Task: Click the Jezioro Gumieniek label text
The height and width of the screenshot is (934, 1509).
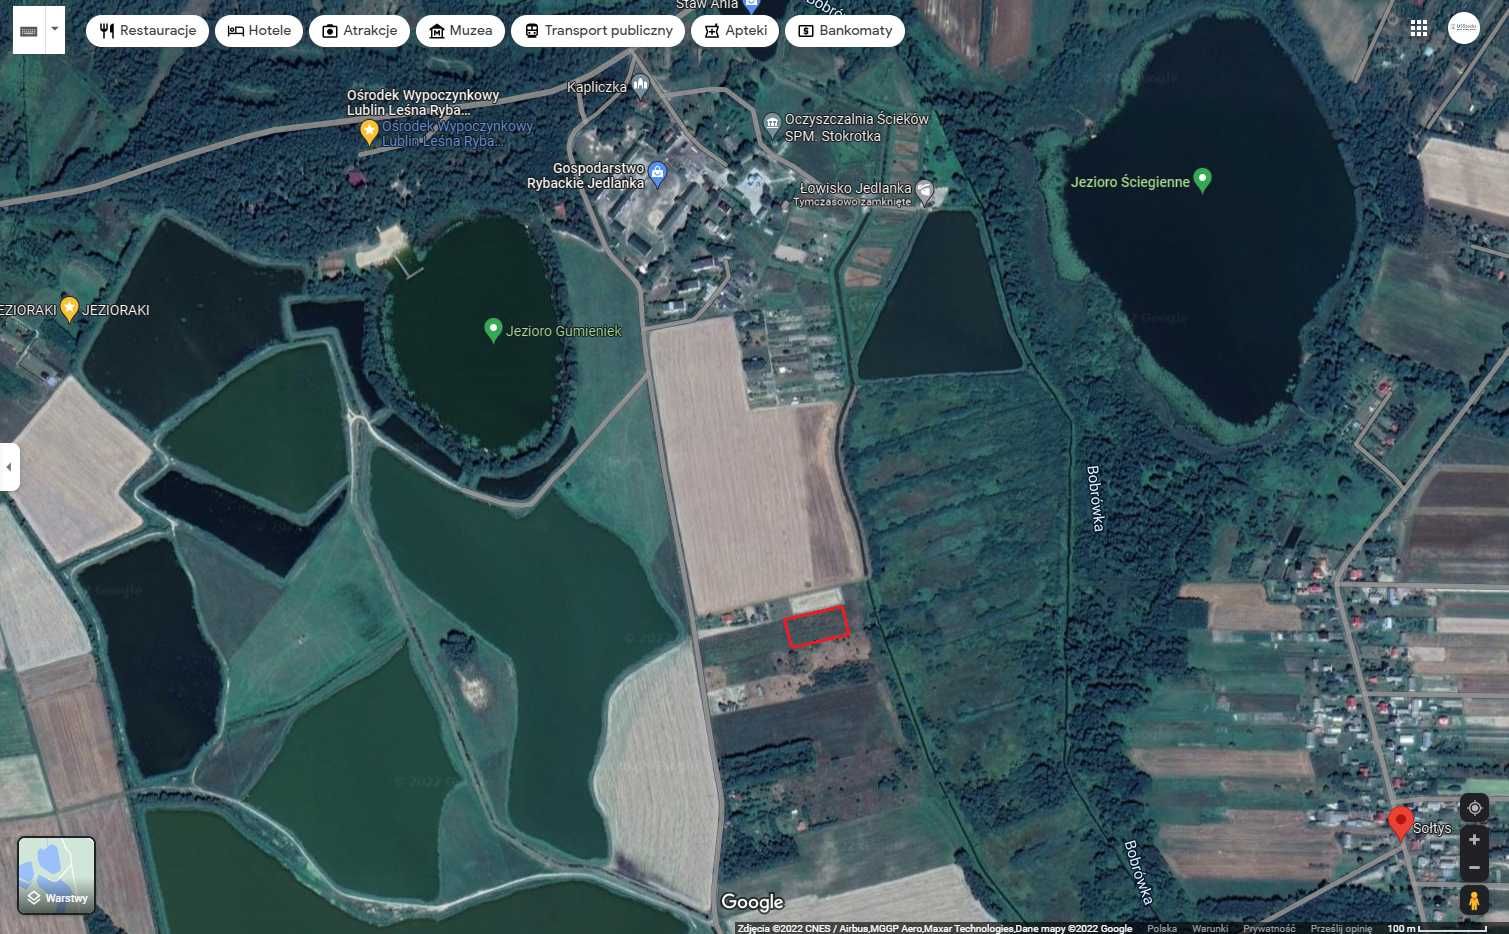Action: 563,331
